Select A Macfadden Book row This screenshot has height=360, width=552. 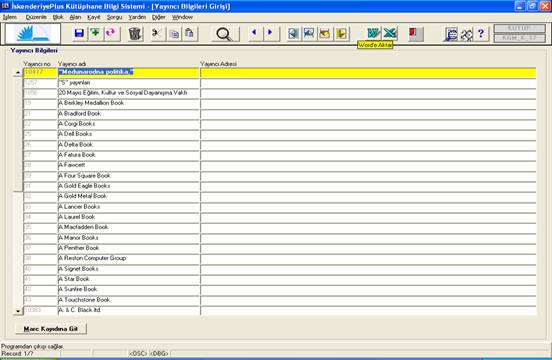[x=128, y=227]
